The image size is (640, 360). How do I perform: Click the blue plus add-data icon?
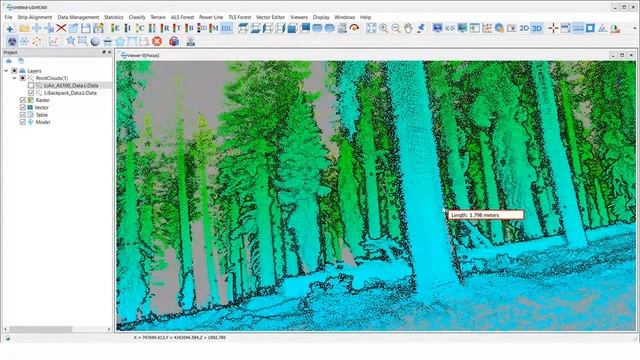coord(10,29)
